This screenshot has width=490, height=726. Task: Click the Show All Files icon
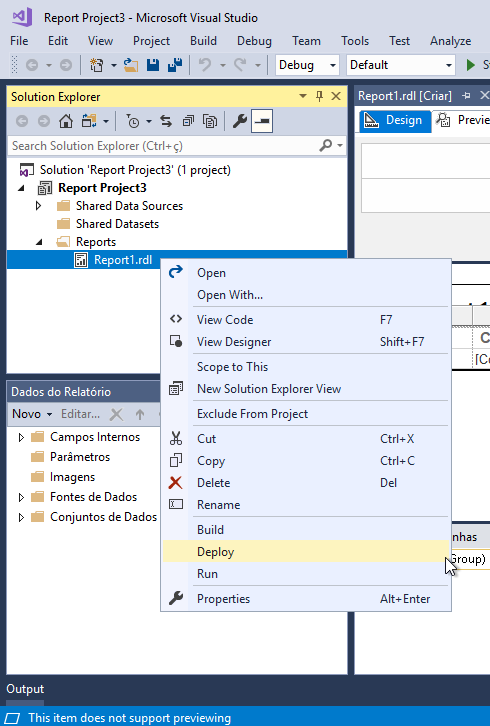pos(210,121)
